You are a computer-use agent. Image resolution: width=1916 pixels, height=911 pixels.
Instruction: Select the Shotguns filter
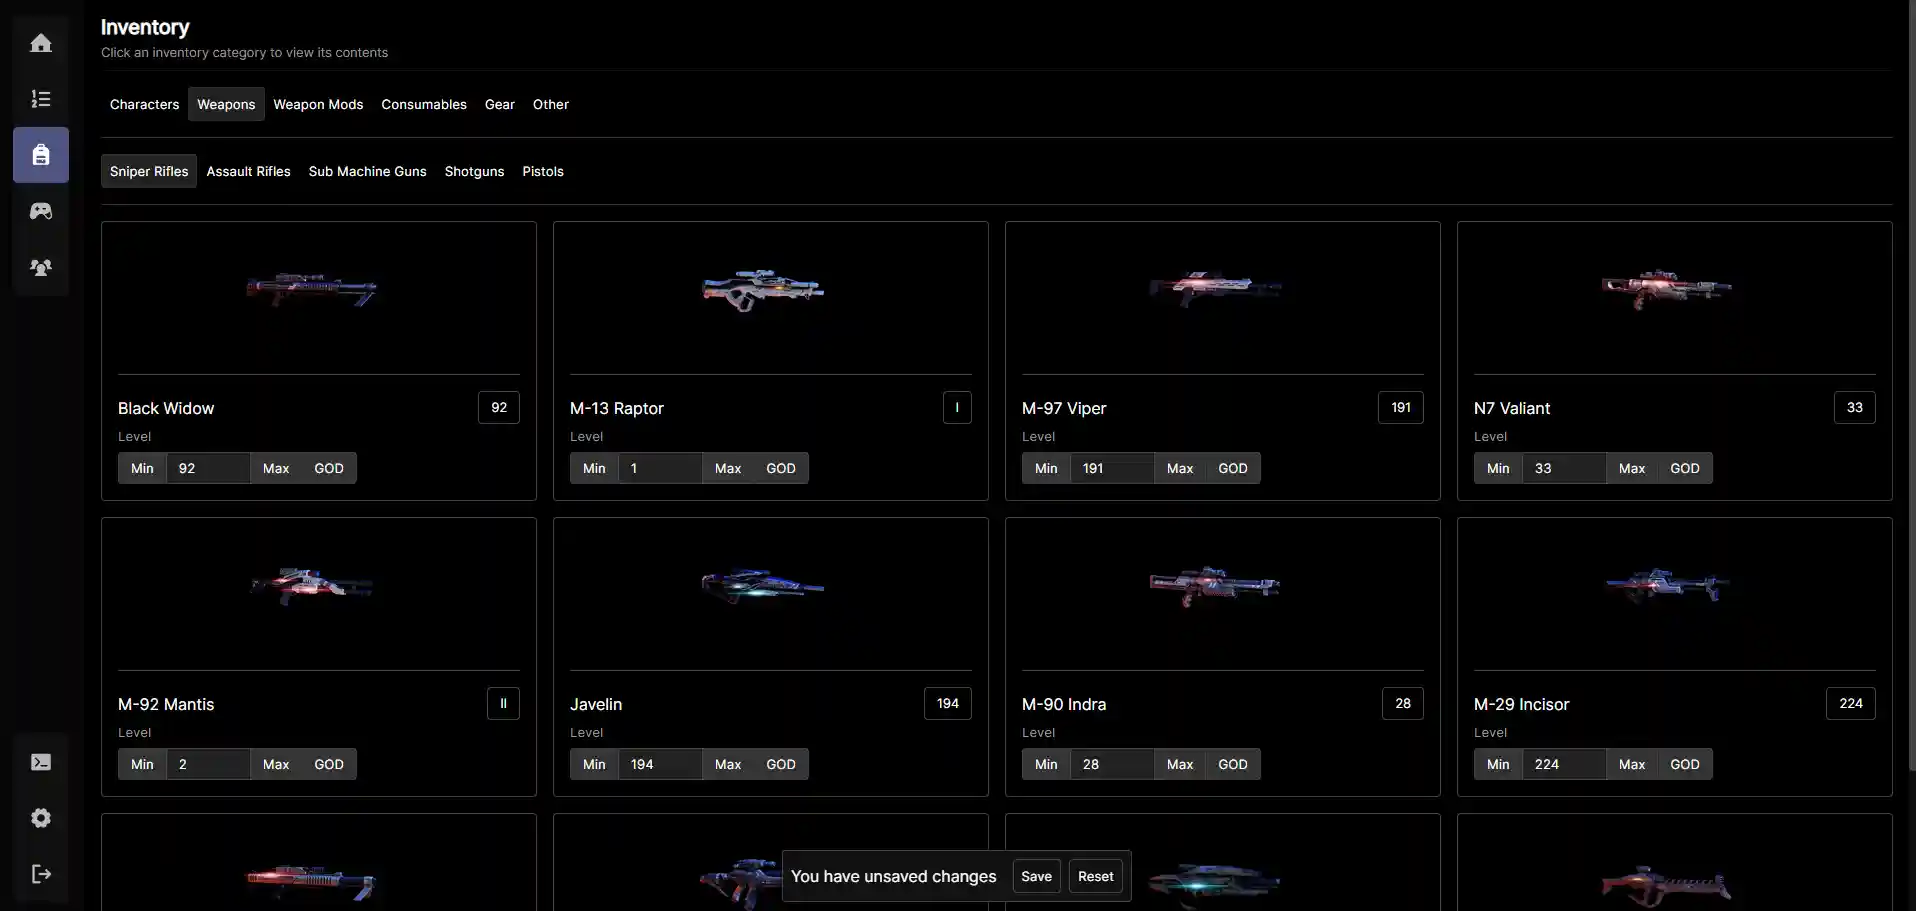[473, 171]
